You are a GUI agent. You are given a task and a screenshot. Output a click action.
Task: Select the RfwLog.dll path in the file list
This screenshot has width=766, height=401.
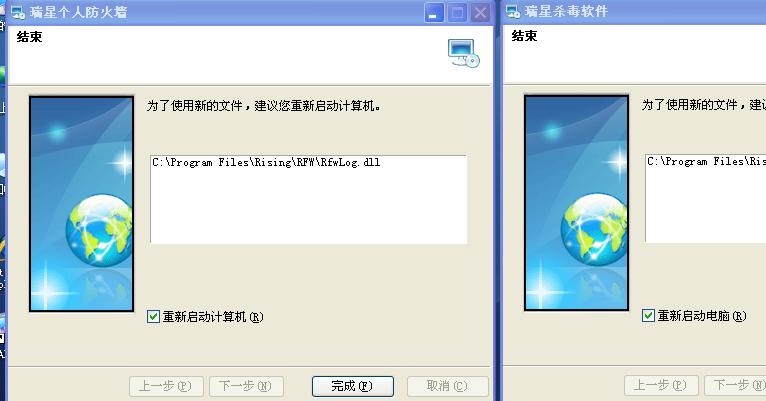pyautogui.click(x=266, y=163)
